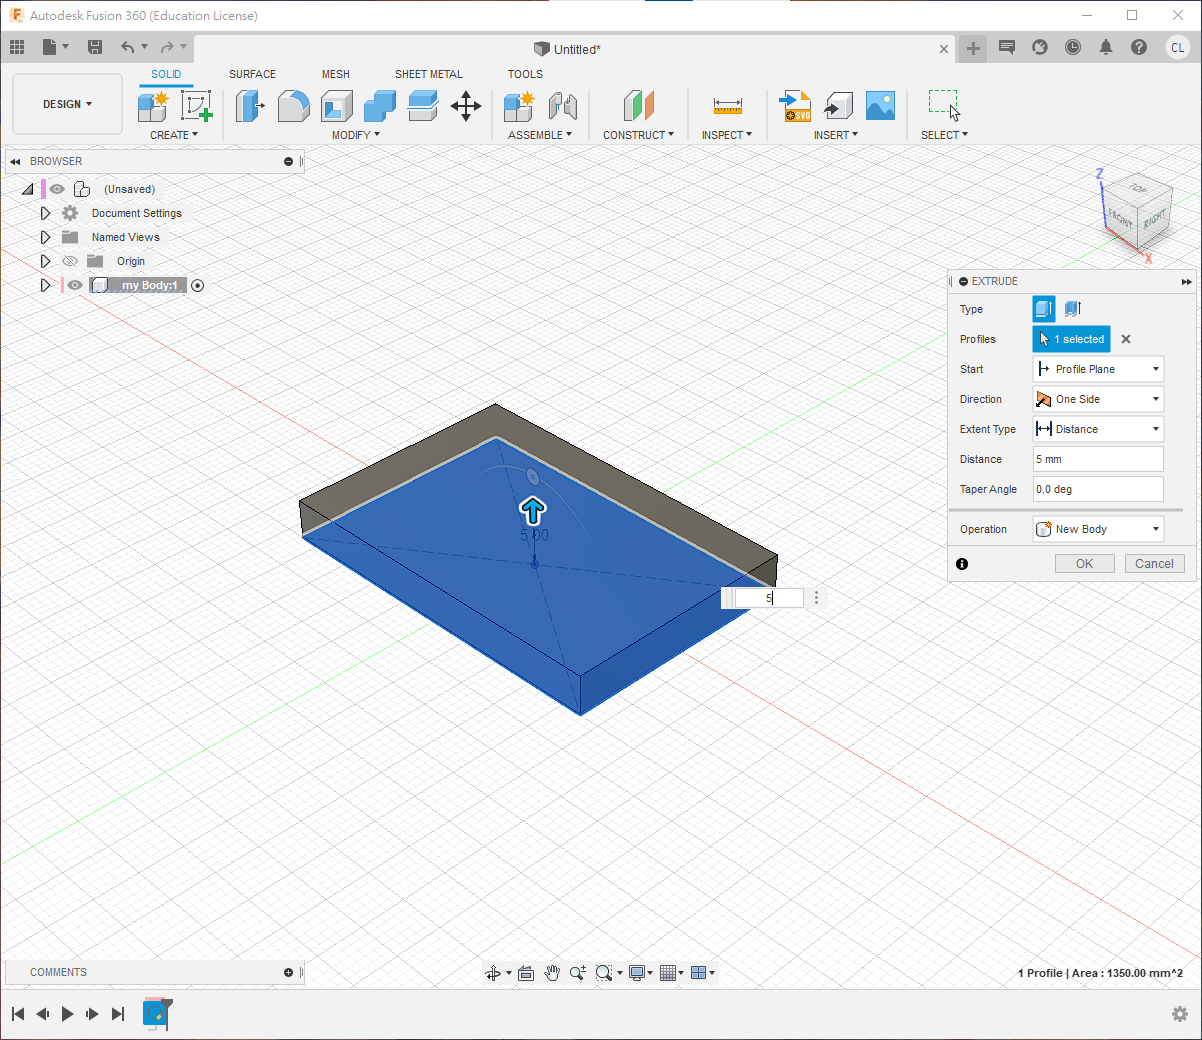Click the Save icon in title toolbar
Image resolution: width=1202 pixels, height=1040 pixels.
click(x=95, y=47)
